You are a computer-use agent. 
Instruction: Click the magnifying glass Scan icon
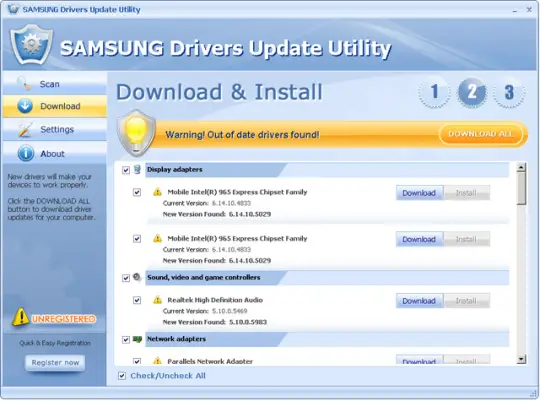pos(24,83)
